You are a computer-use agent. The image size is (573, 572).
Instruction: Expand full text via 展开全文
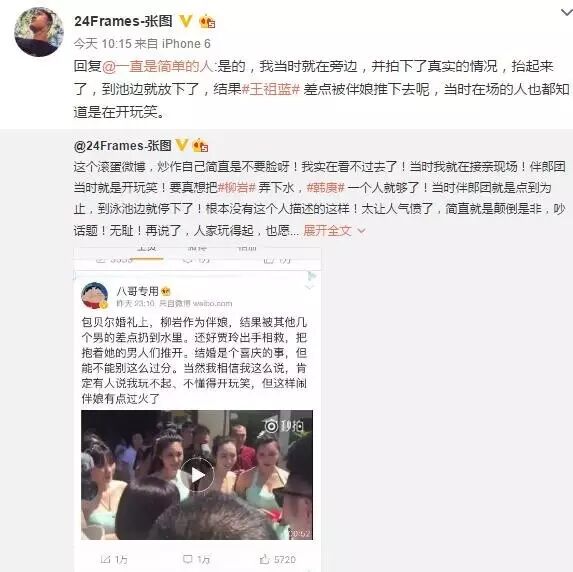click(x=327, y=231)
